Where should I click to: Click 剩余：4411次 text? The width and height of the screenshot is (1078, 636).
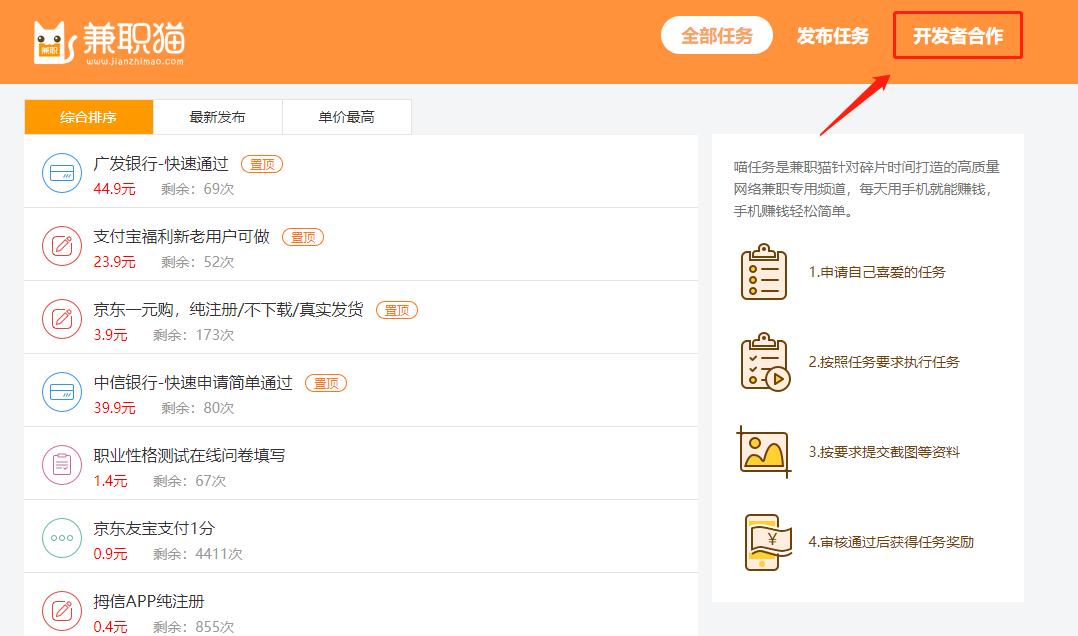pyautogui.click(x=197, y=553)
